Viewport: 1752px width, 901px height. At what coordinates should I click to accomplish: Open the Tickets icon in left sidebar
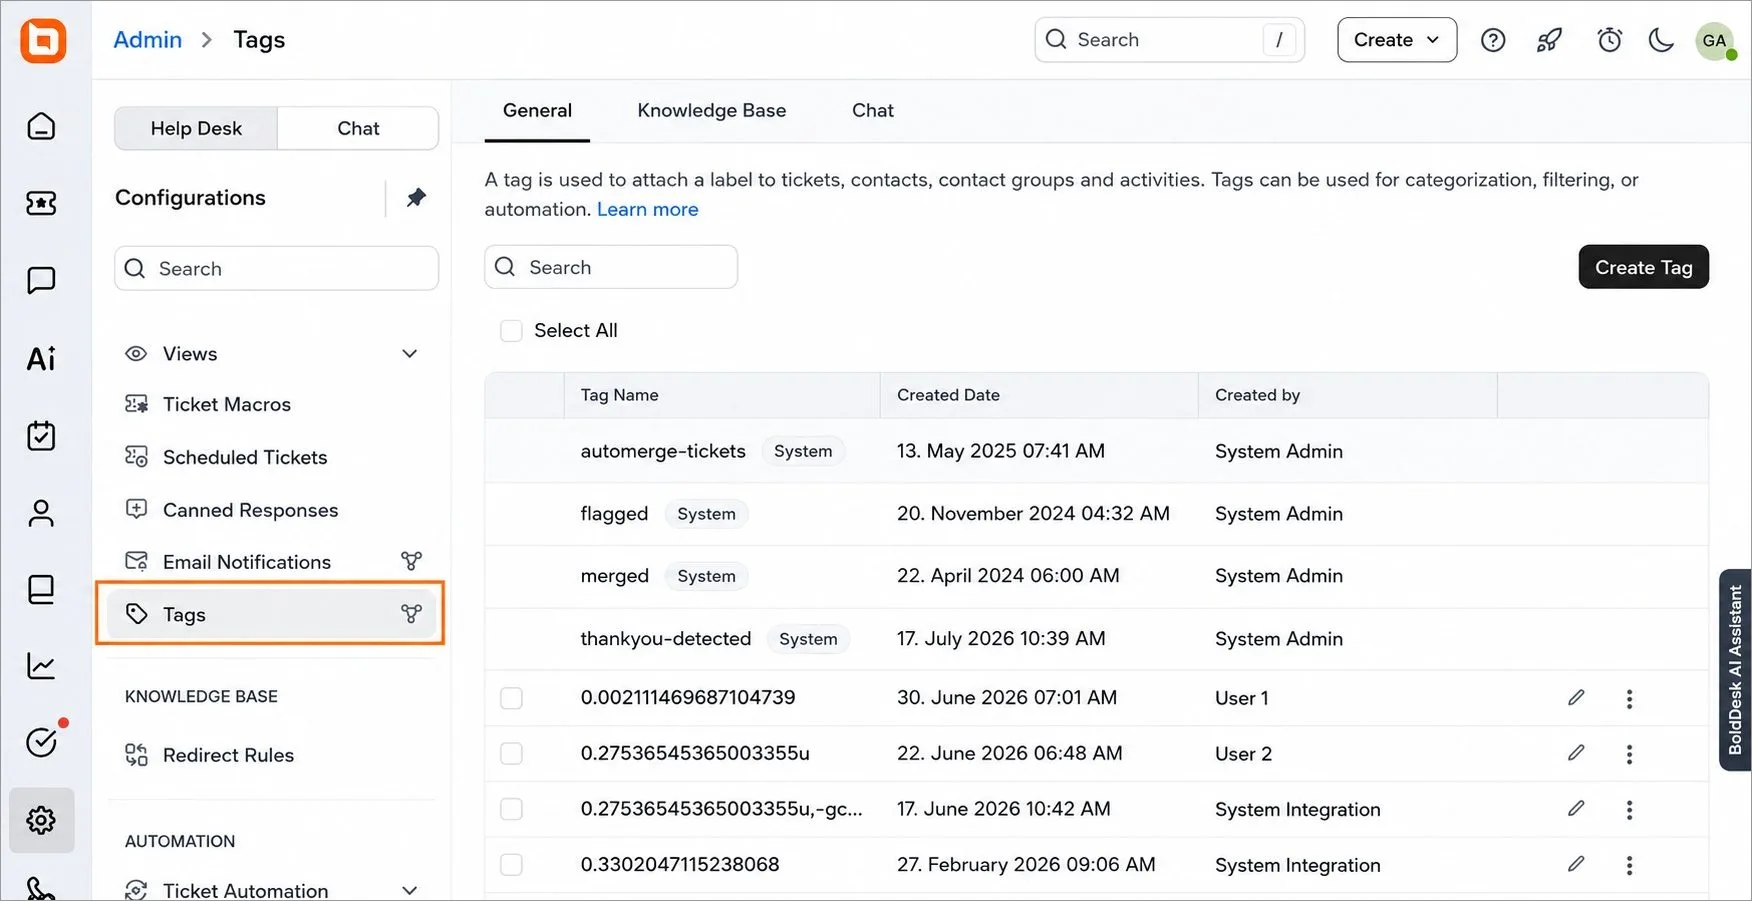[41, 203]
